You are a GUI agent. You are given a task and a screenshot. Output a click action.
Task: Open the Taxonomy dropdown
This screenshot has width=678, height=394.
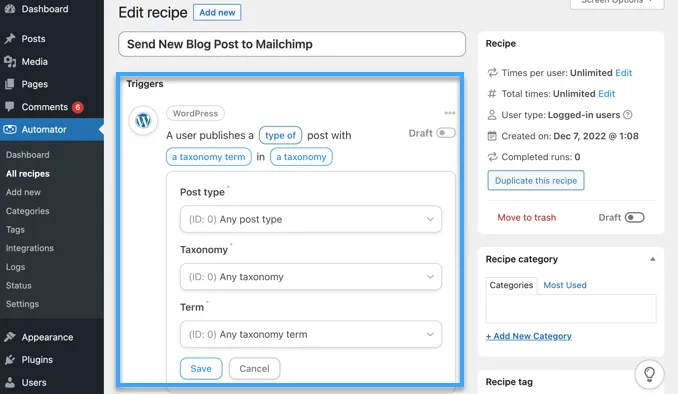[x=311, y=277]
